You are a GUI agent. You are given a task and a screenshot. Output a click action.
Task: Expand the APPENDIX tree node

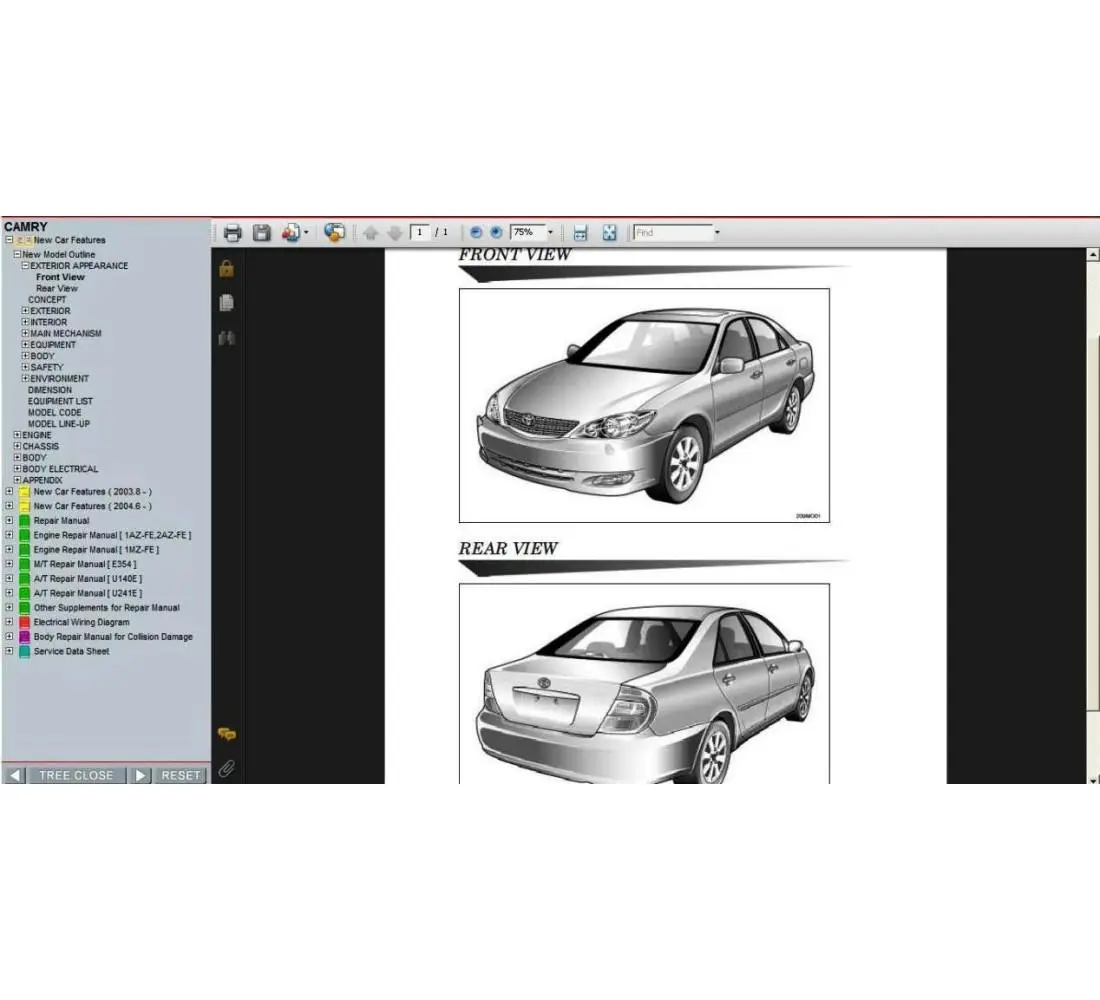18,480
